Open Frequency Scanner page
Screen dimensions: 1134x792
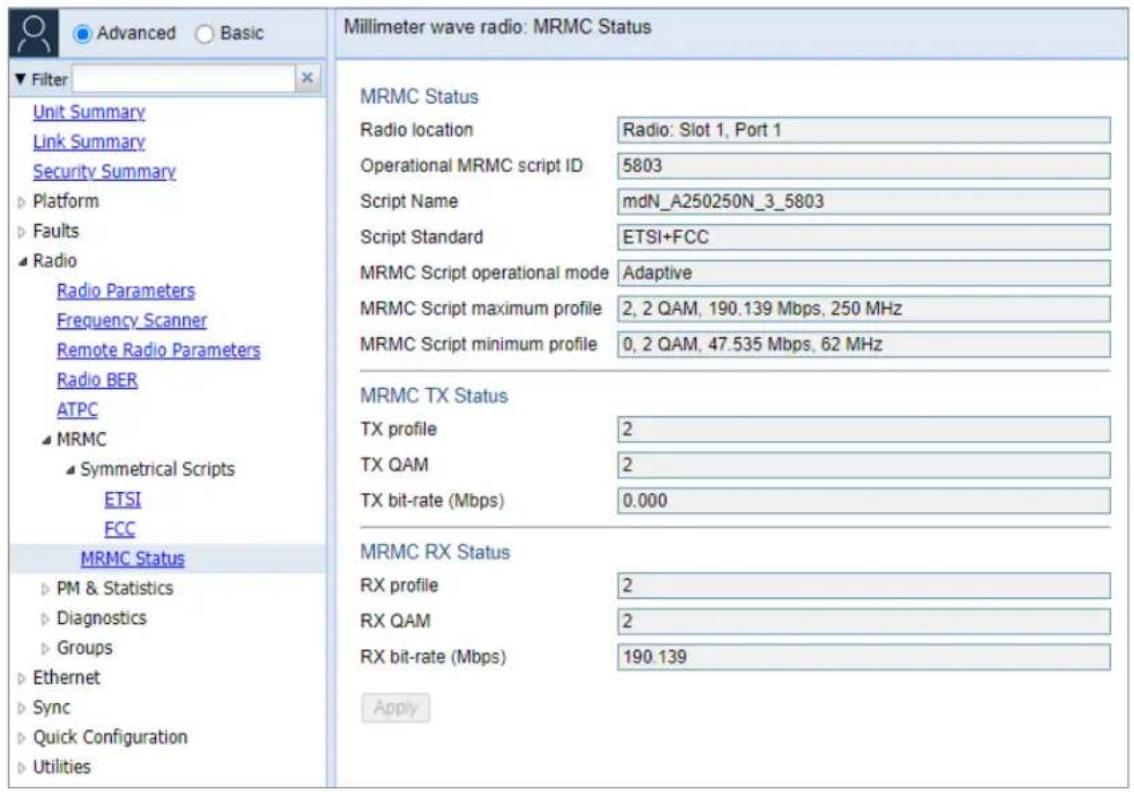[132, 320]
